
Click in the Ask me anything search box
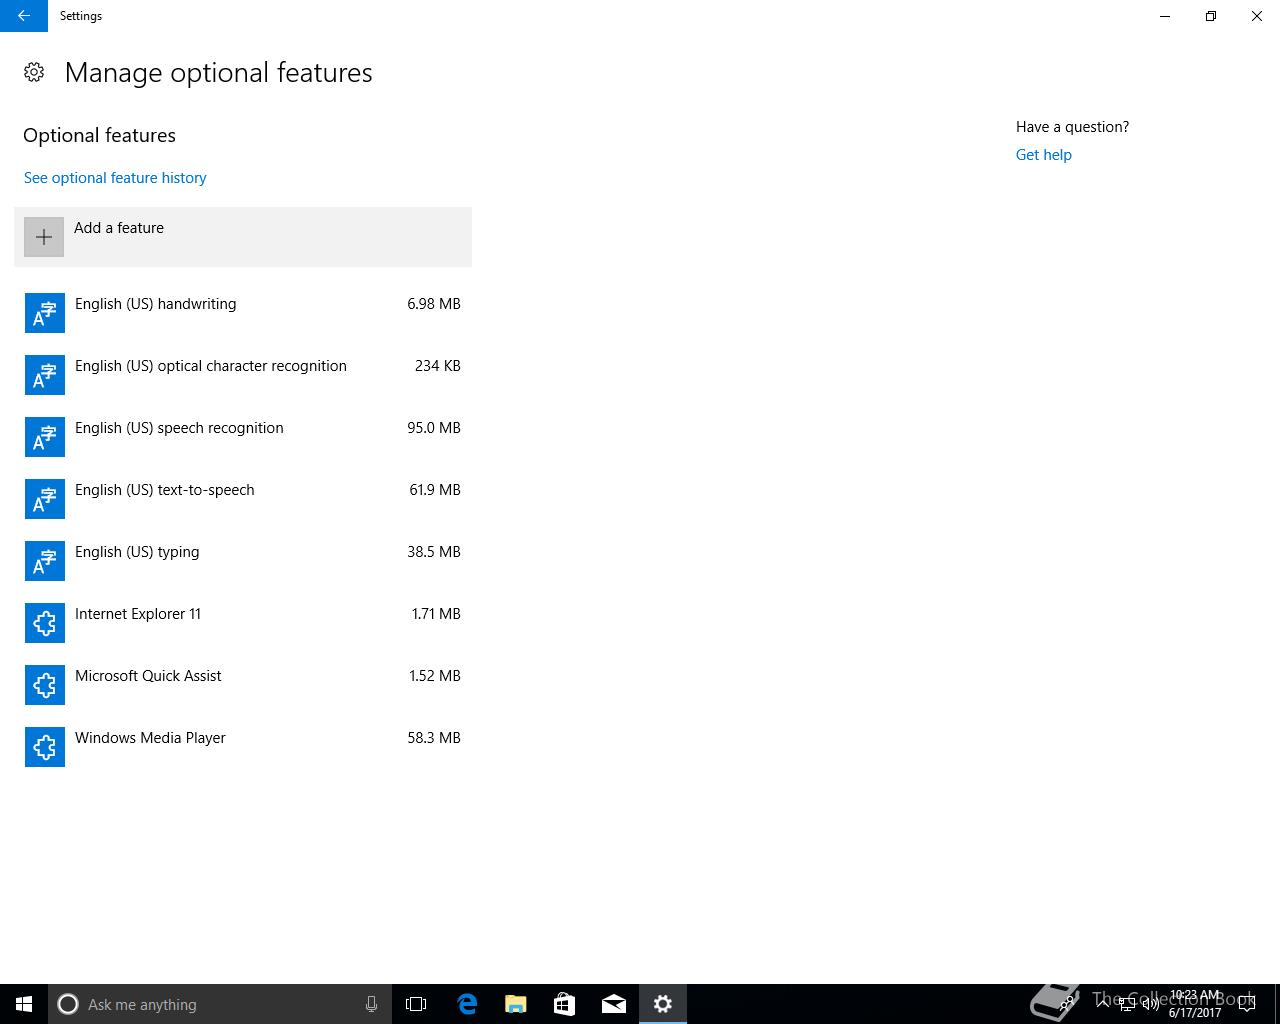point(220,1004)
